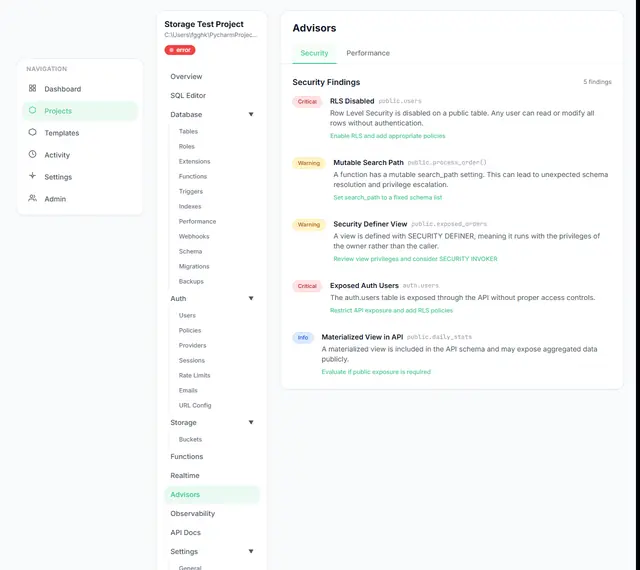The height and width of the screenshot is (570, 640).
Task: Open Policies under Auth
Action: pyautogui.click(x=190, y=331)
